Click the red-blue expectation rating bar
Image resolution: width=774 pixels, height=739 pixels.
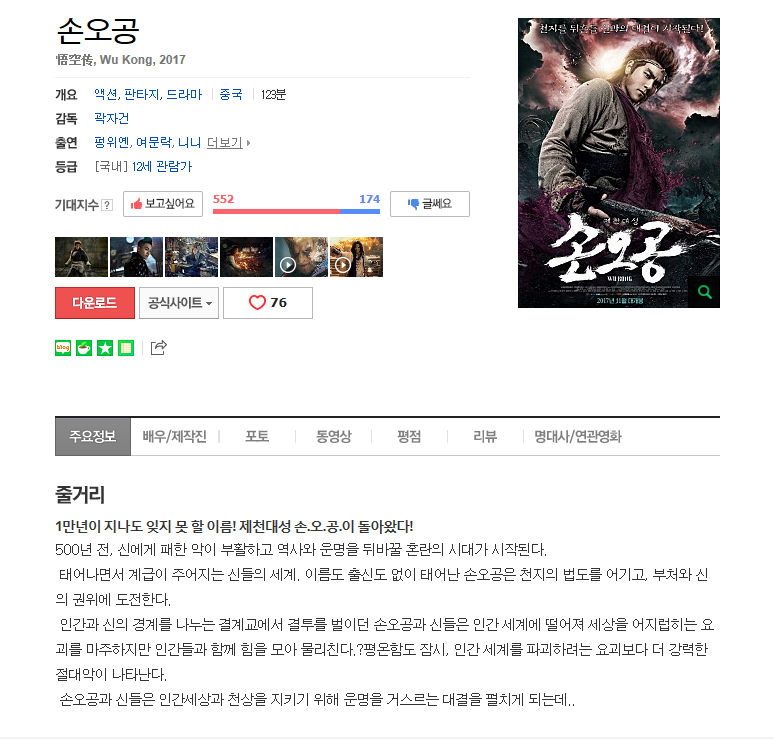coord(296,211)
